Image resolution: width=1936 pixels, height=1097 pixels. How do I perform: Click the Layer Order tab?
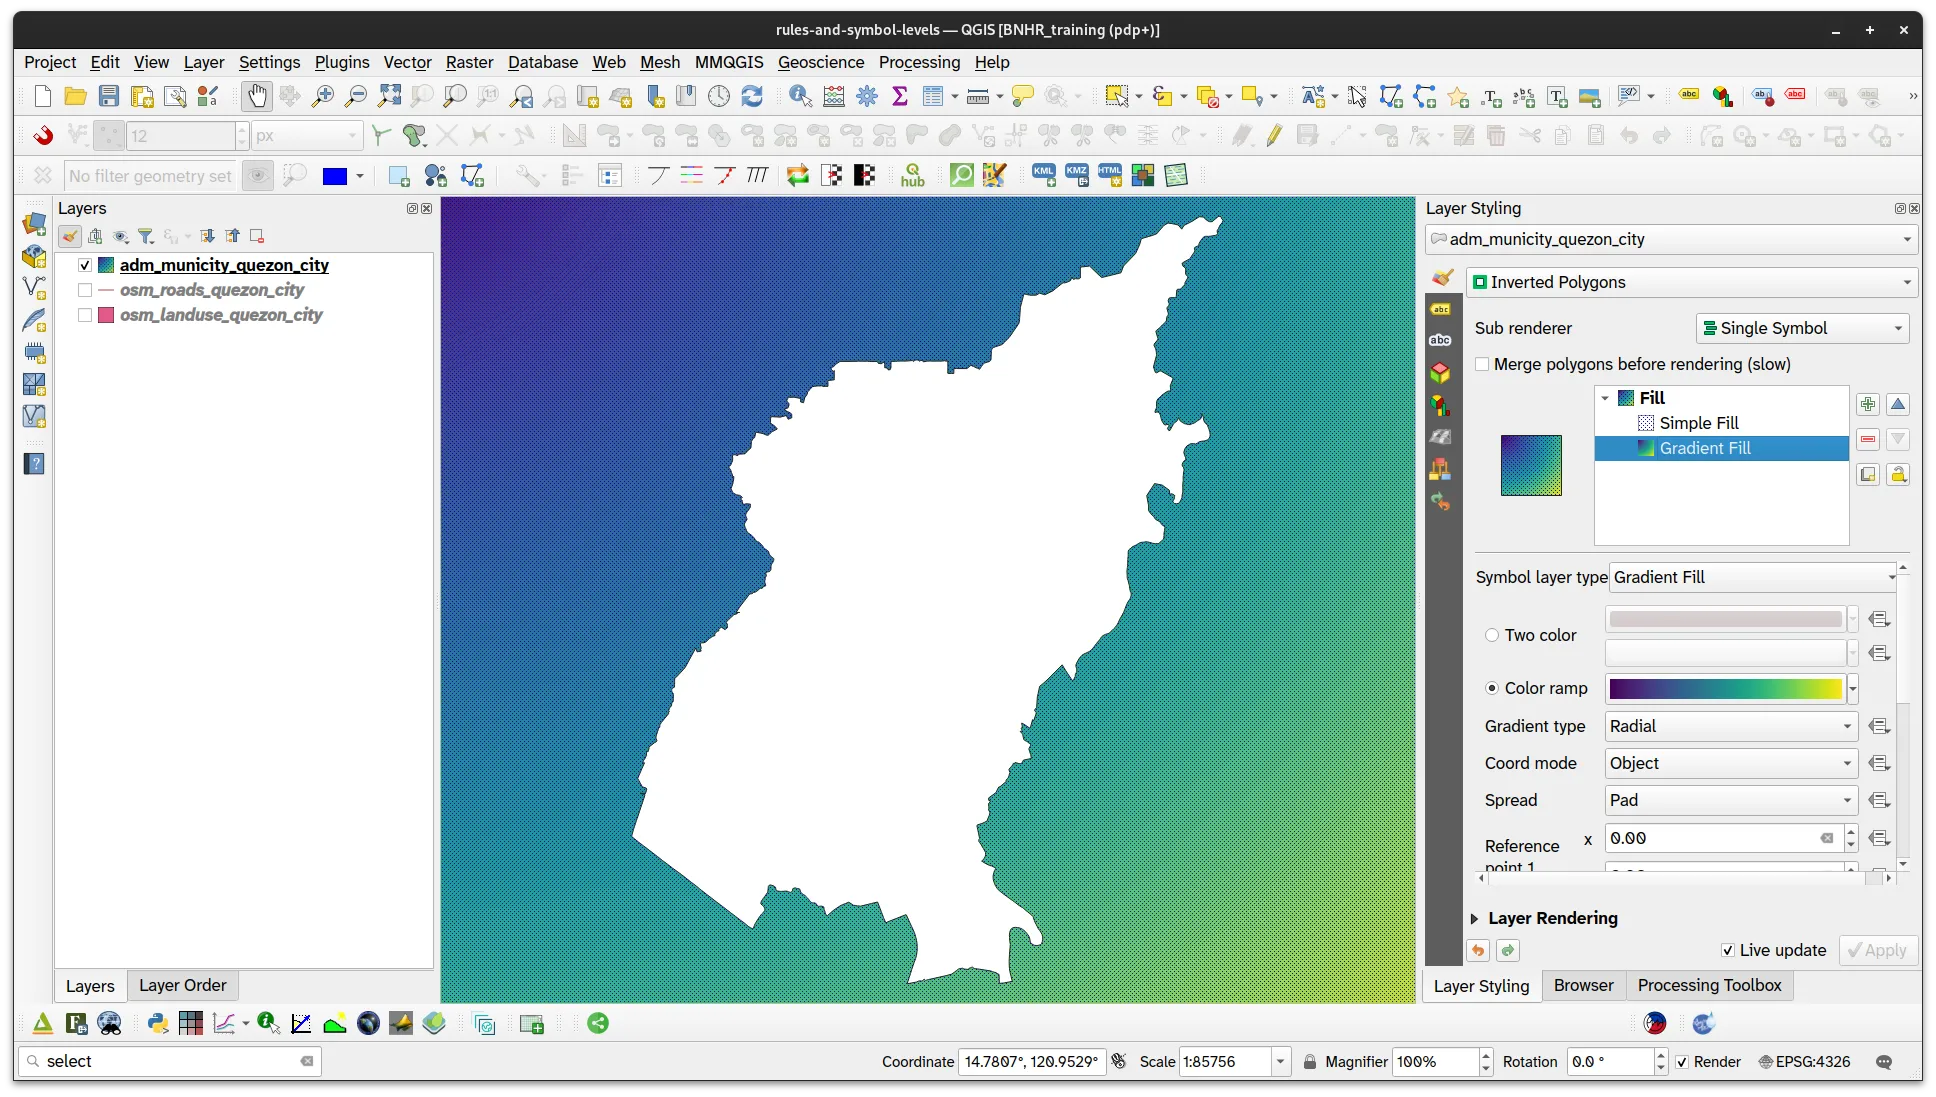pyautogui.click(x=182, y=985)
